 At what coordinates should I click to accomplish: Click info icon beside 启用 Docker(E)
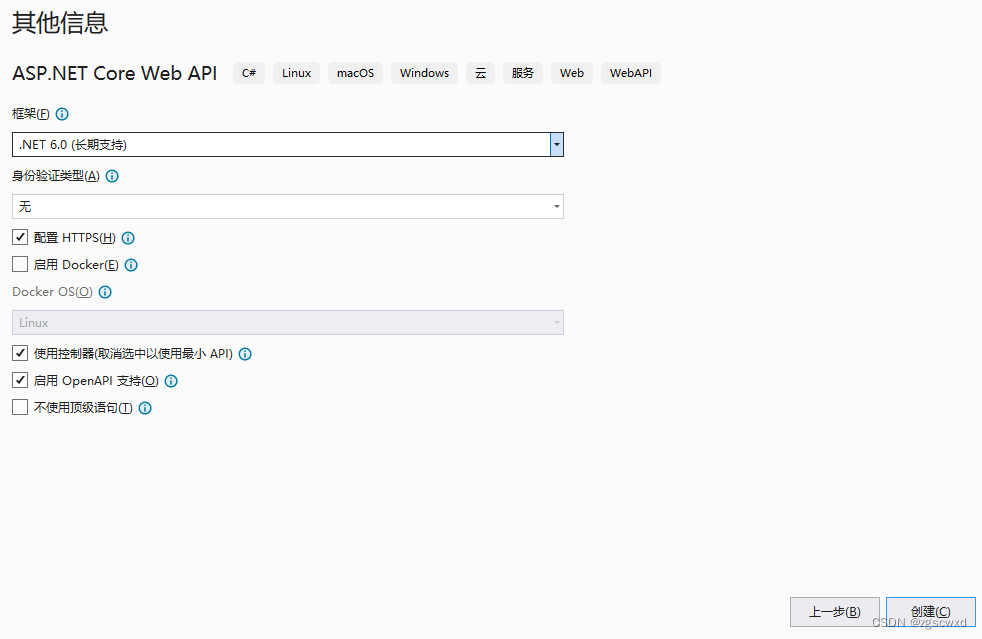pyautogui.click(x=131, y=265)
